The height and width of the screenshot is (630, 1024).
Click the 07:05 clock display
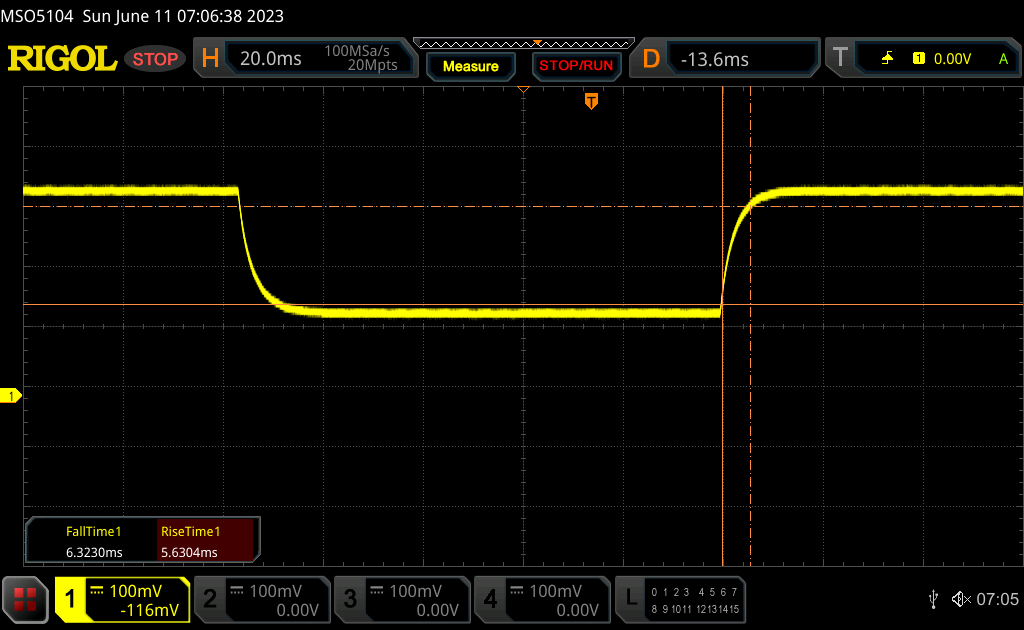[x=997, y=599]
